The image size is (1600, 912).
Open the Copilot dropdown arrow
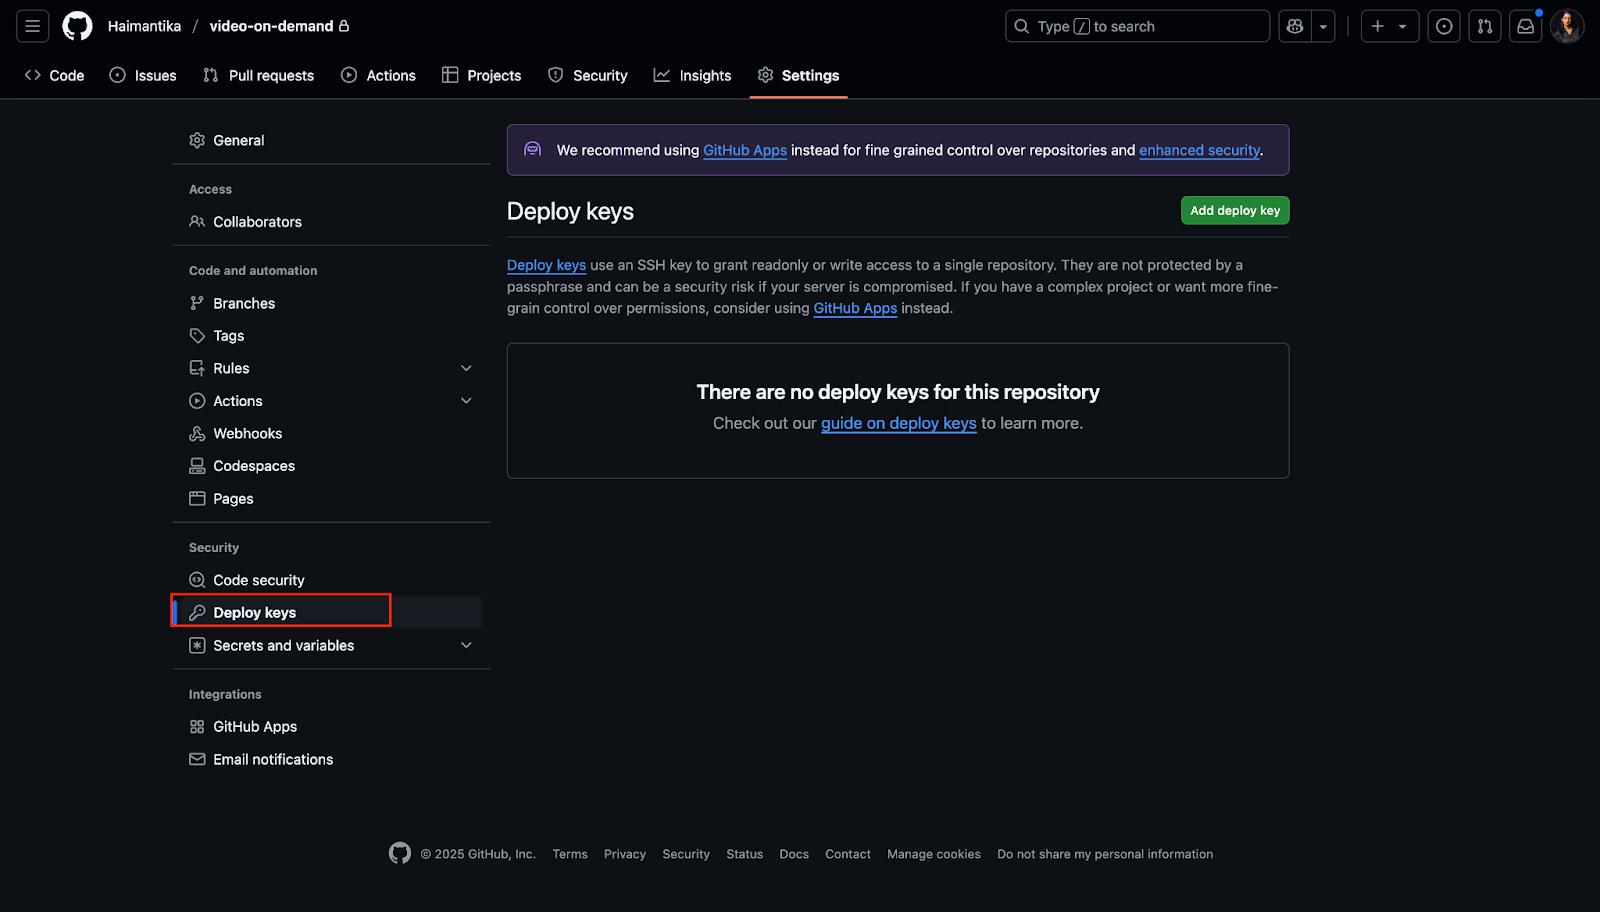[1323, 26]
